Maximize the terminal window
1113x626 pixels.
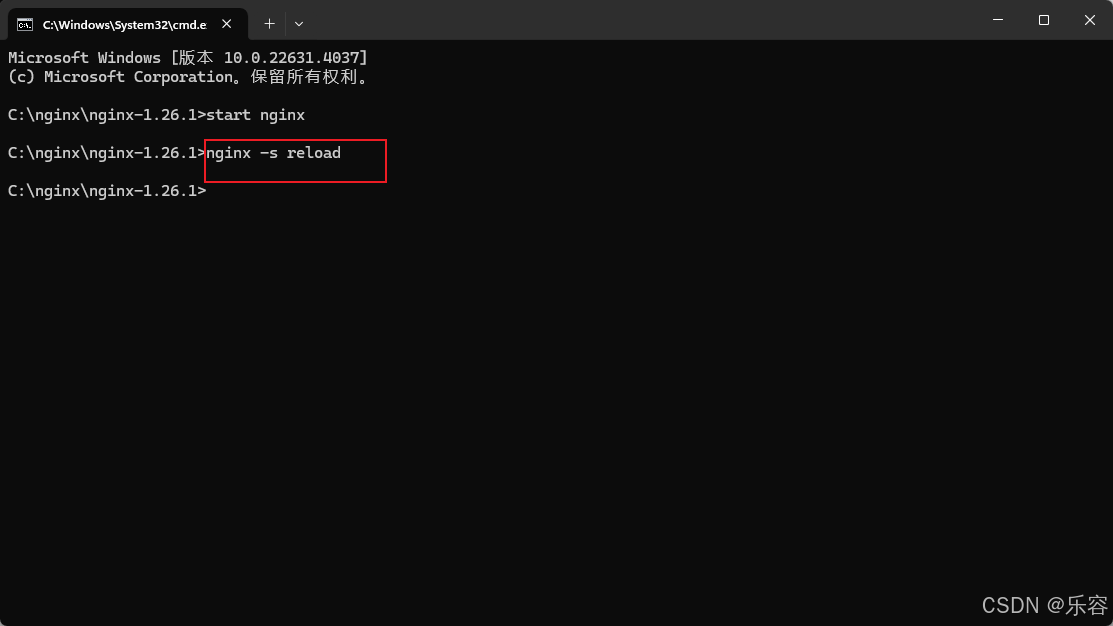pyautogui.click(x=1043, y=20)
